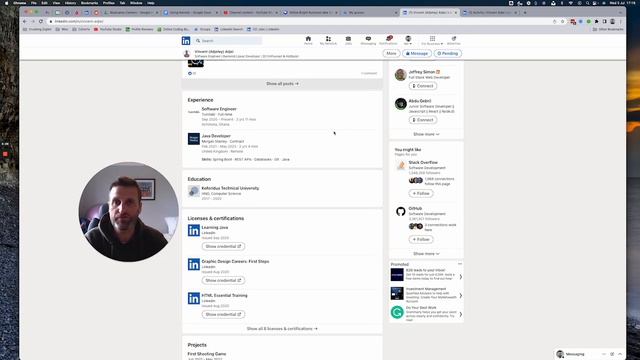The width and height of the screenshot is (640, 360).
Task: Reload the page with browser refresh
Action: pos(41,21)
